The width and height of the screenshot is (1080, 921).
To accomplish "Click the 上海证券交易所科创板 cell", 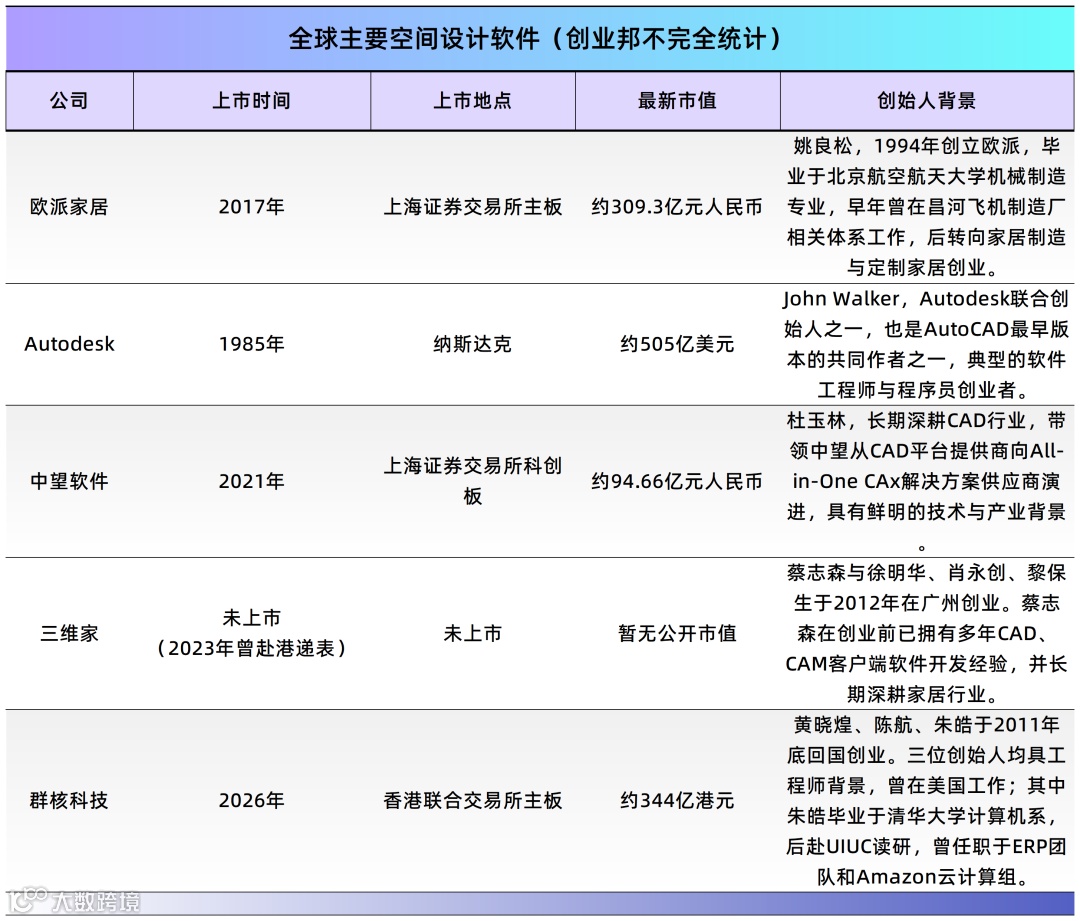I will coord(472,481).
